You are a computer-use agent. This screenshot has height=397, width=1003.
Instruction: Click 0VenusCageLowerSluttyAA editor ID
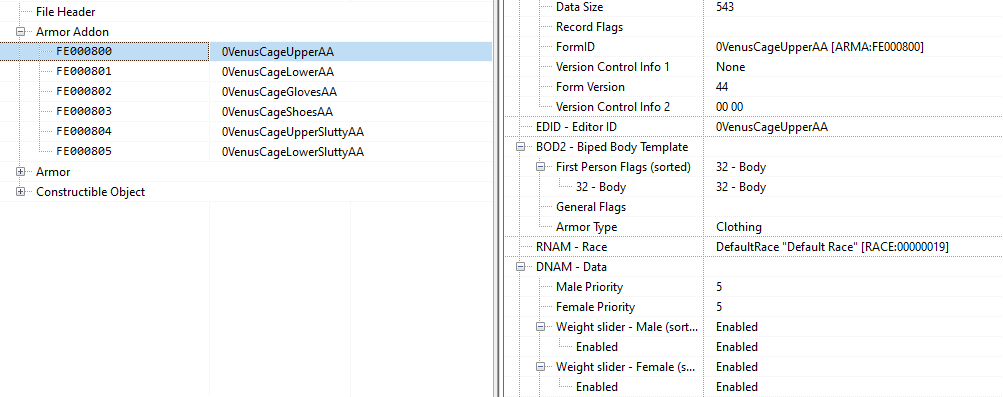(293, 152)
